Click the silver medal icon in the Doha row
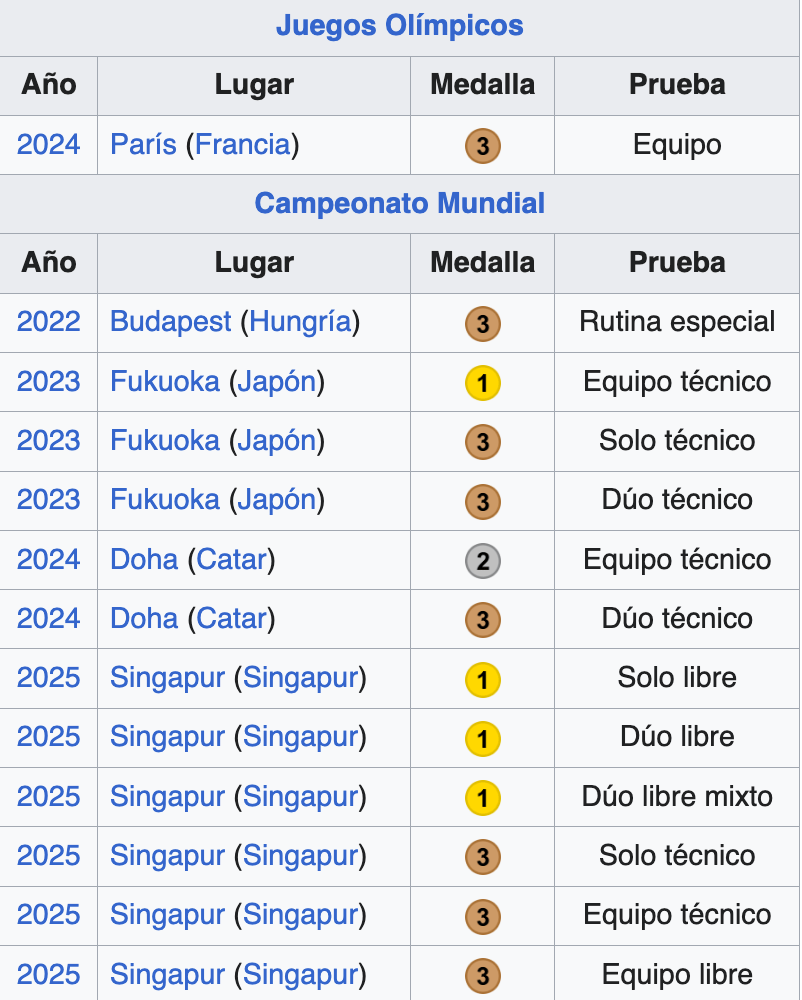The width and height of the screenshot is (802, 1000). 482,561
